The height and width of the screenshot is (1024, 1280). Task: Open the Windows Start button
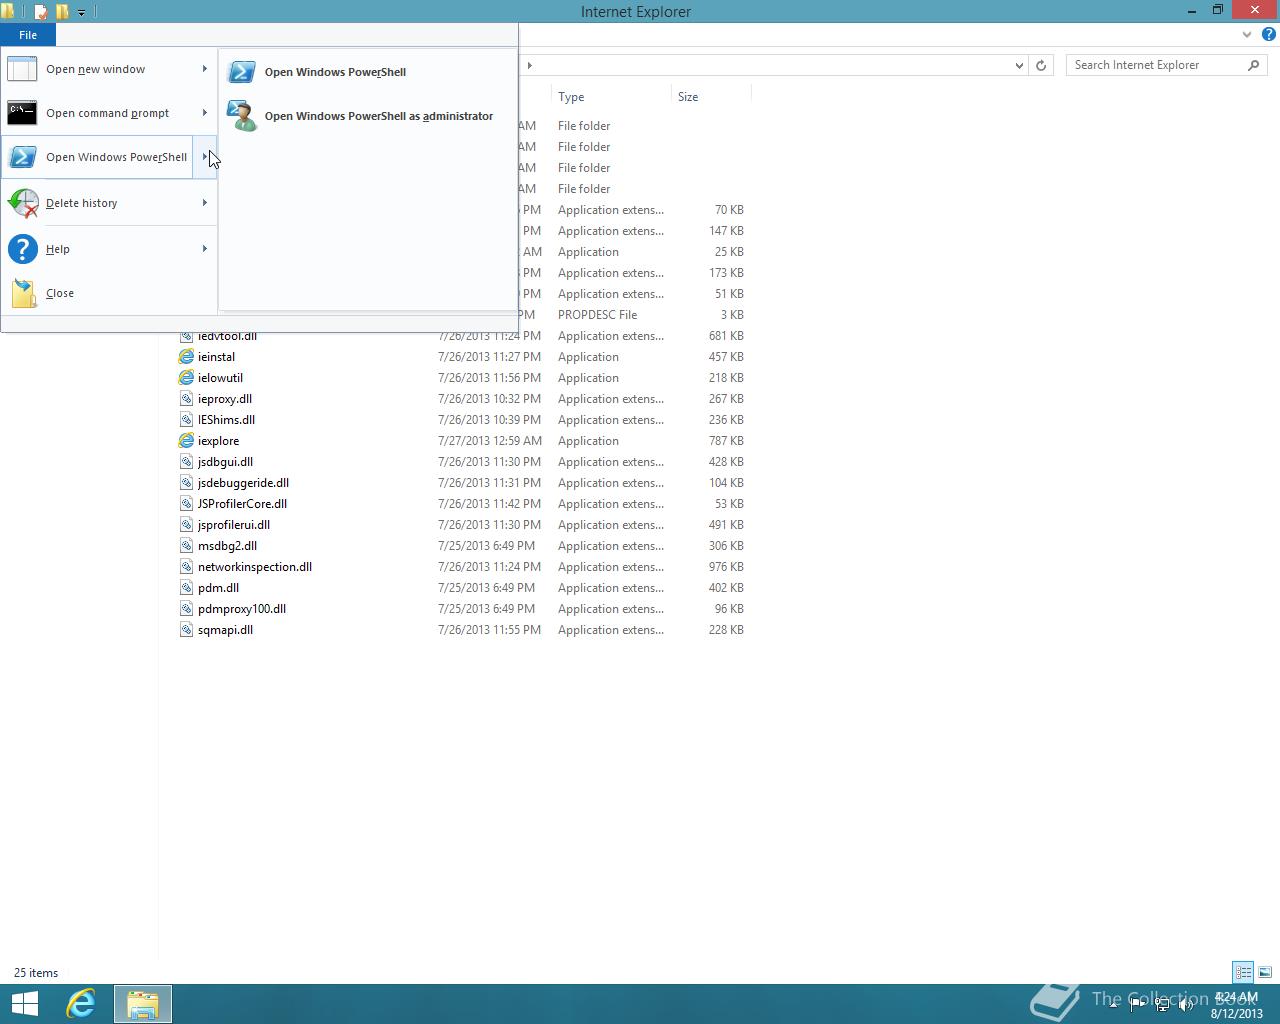coord(24,1004)
